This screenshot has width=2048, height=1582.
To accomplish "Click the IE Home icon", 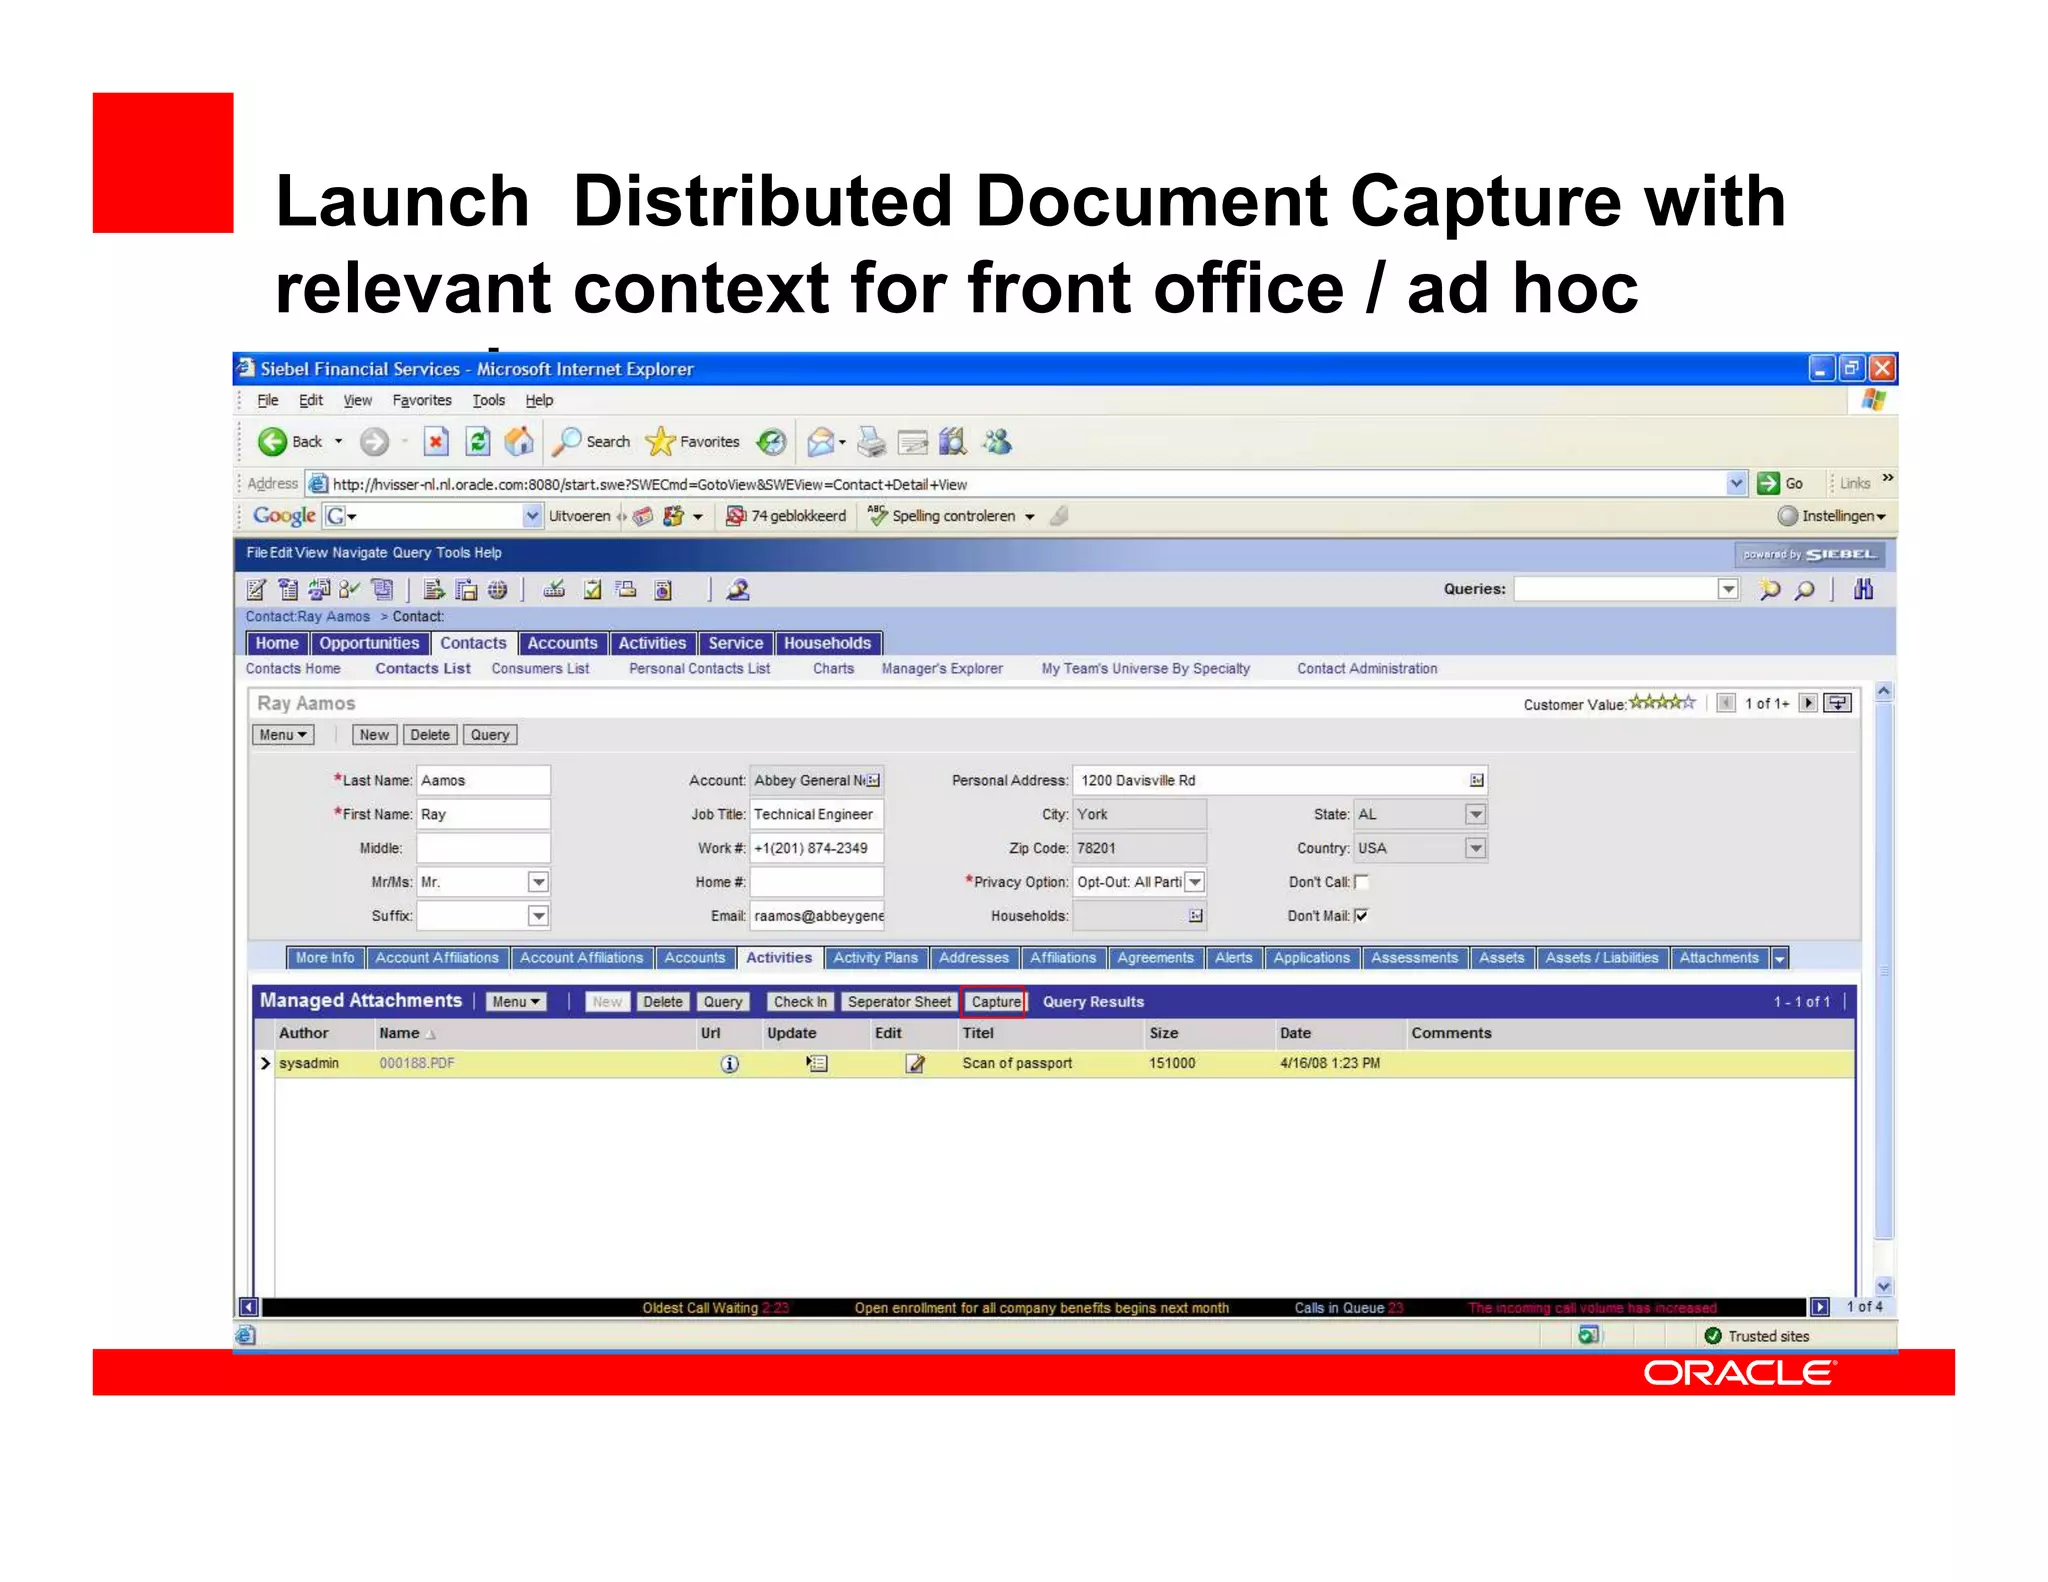I will pyautogui.click(x=518, y=441).
